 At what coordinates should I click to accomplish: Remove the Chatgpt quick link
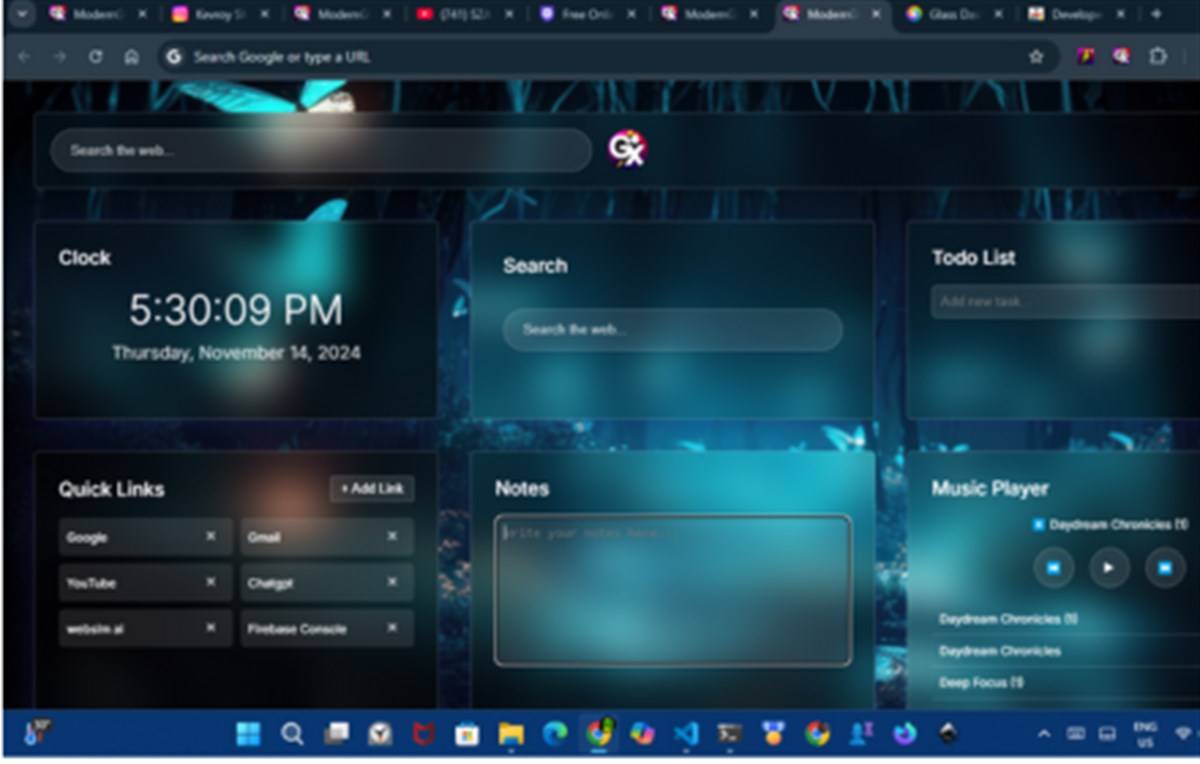click(x=392, y=581)
